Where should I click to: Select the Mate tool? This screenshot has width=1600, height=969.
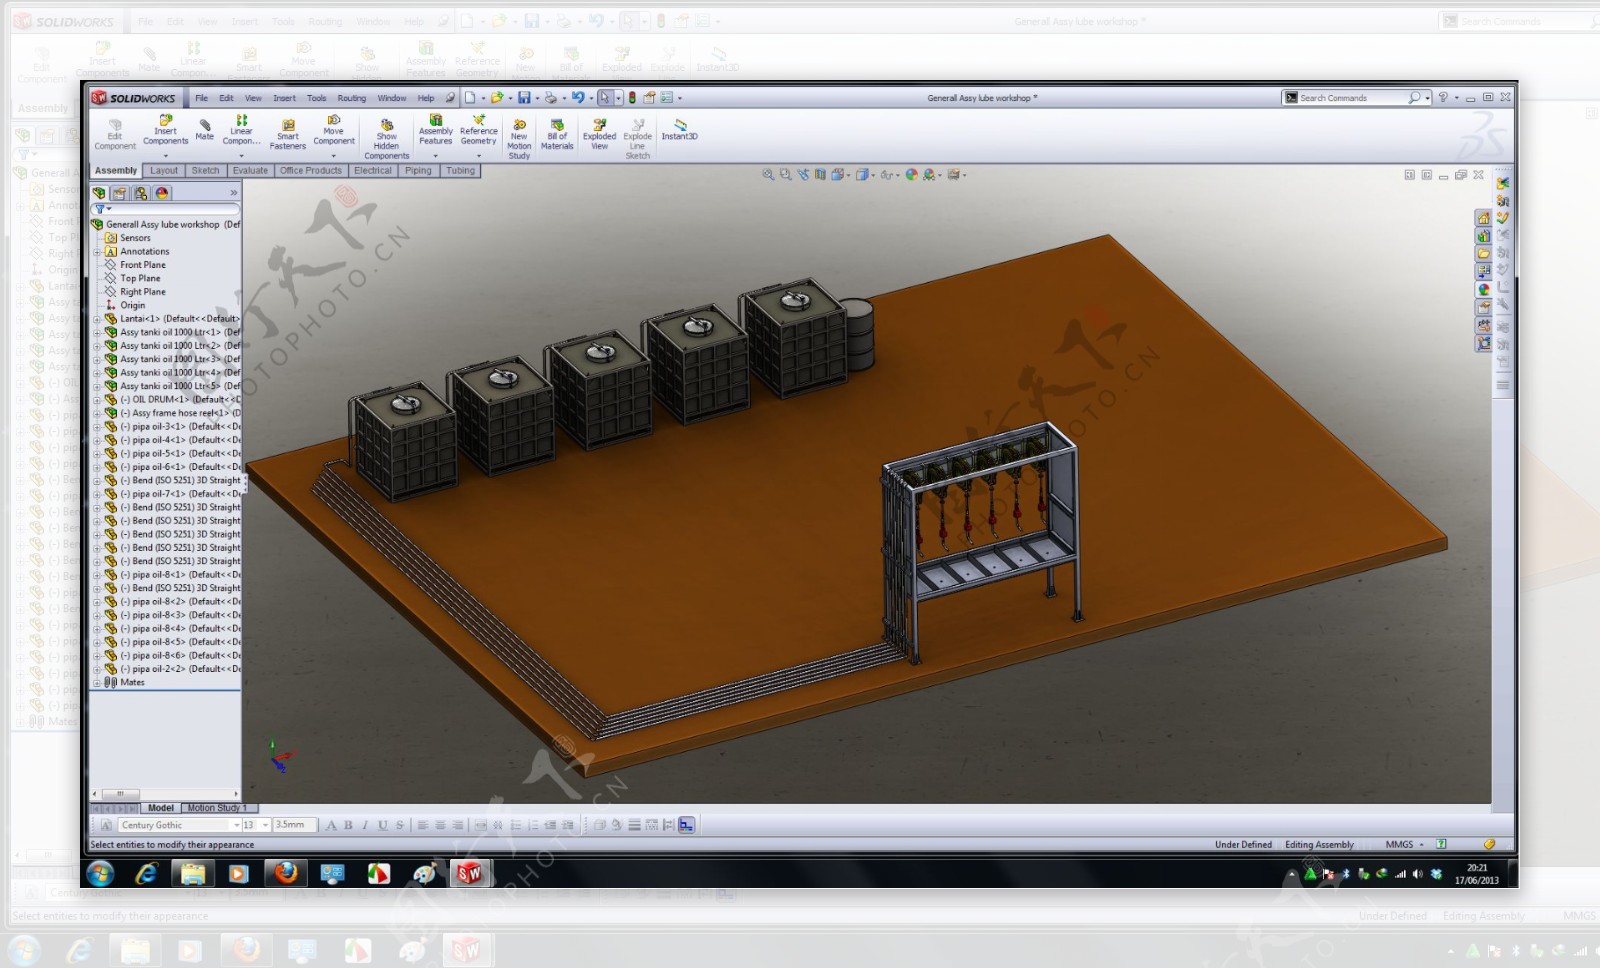205,130
